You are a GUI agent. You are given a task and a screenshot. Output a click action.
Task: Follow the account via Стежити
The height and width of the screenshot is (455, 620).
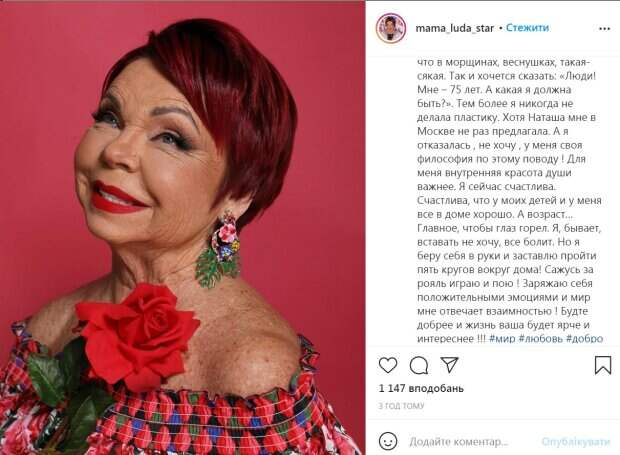tap(527, 28)
